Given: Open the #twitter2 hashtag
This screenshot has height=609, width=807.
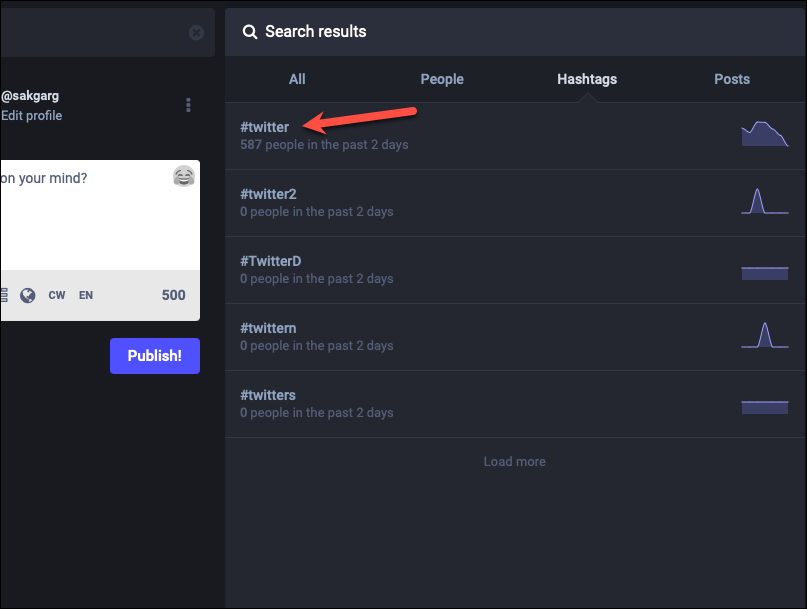Looking at the screenshot, I should click(268, 194).
